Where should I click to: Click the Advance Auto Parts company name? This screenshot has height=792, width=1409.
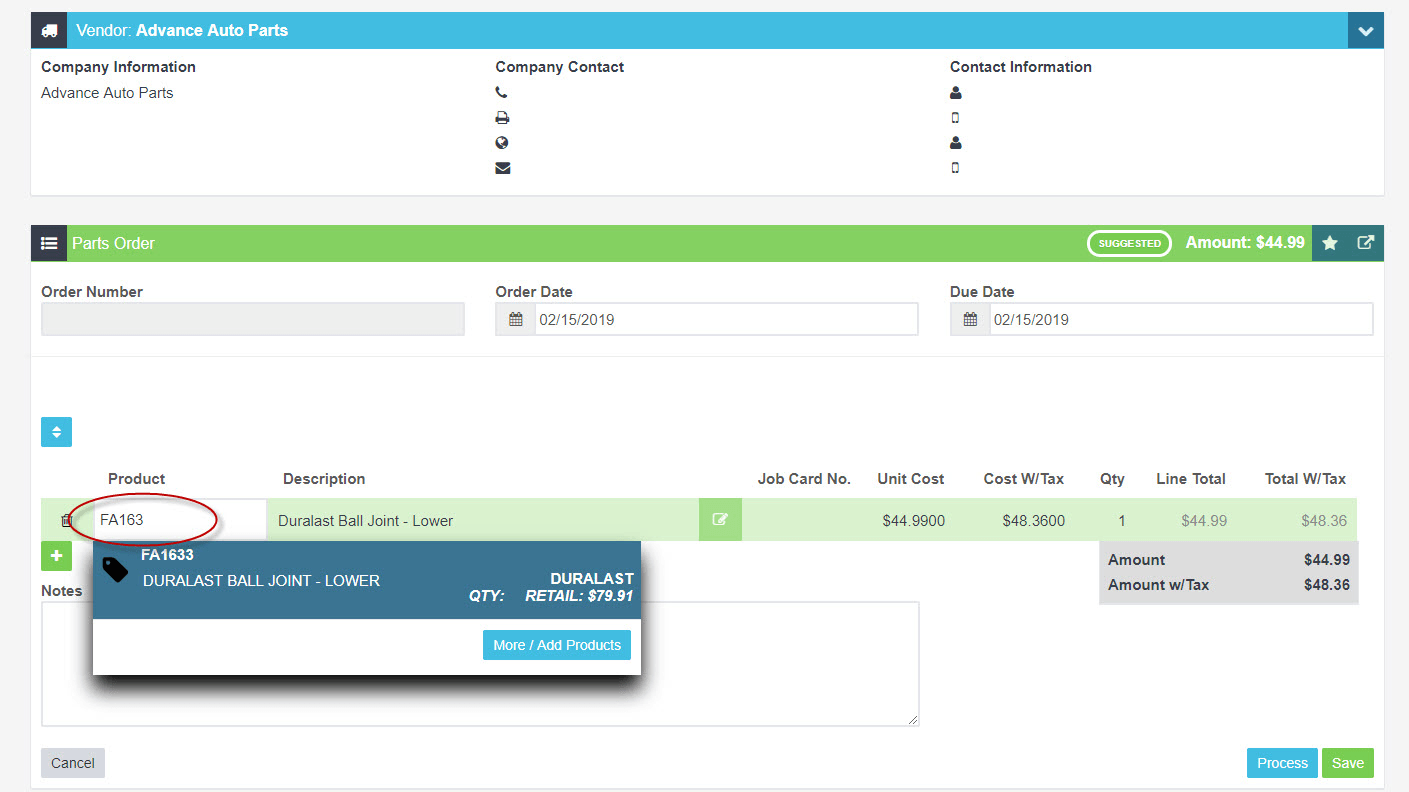[x=107, y=93]
